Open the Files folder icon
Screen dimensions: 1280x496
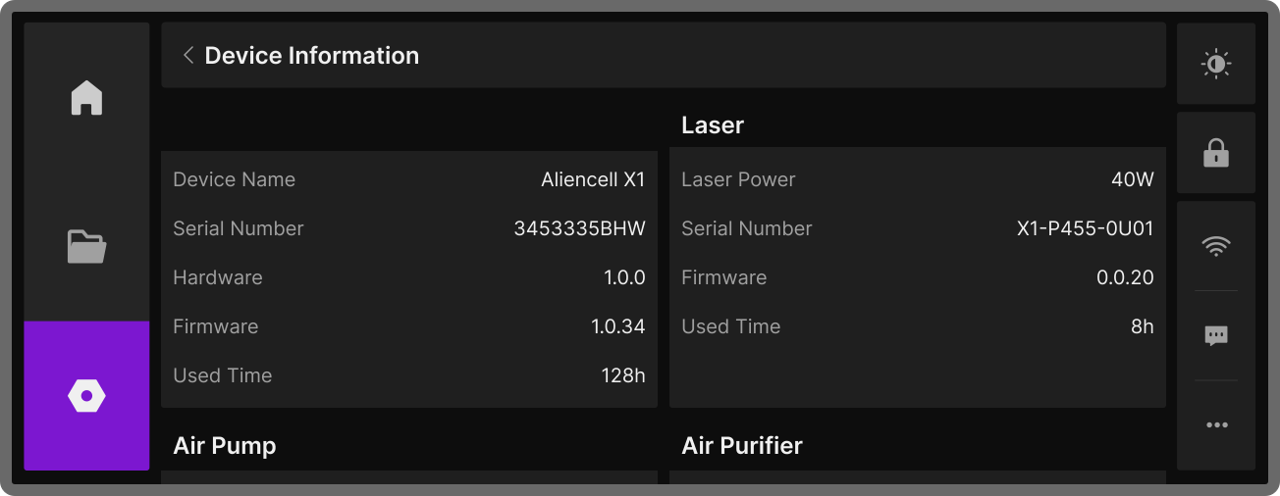pos(87,246)
